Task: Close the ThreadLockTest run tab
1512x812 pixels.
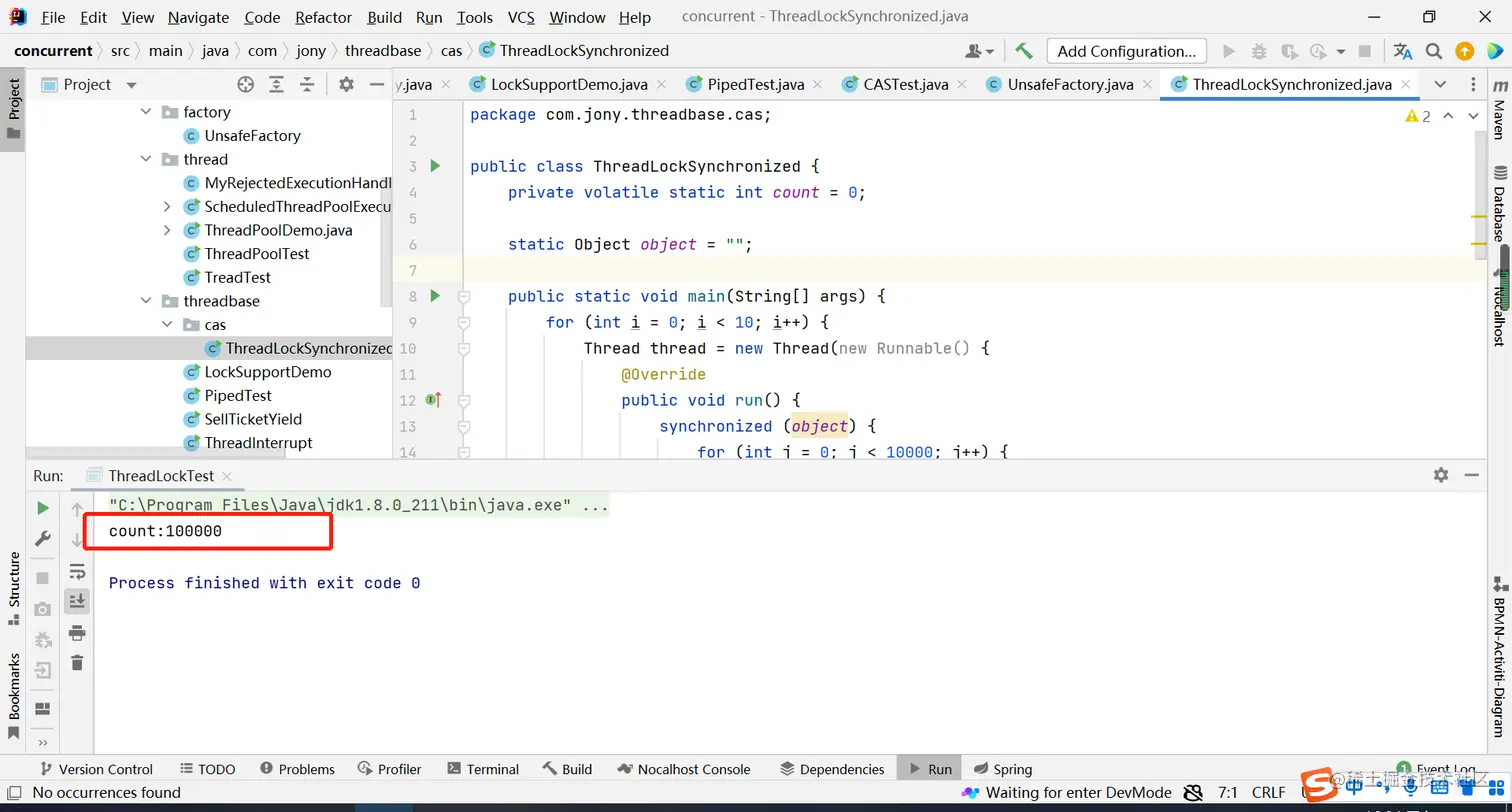Action: pos(226,476)
